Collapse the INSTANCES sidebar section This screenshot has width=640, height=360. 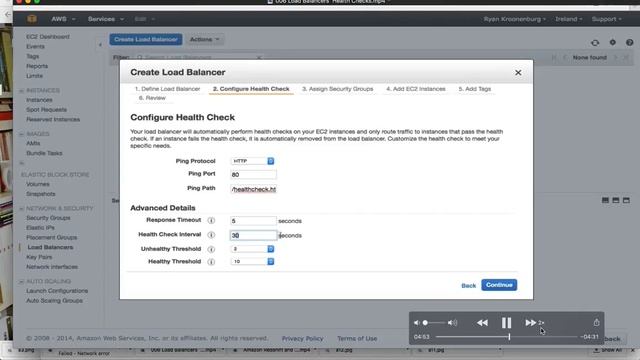21,91
